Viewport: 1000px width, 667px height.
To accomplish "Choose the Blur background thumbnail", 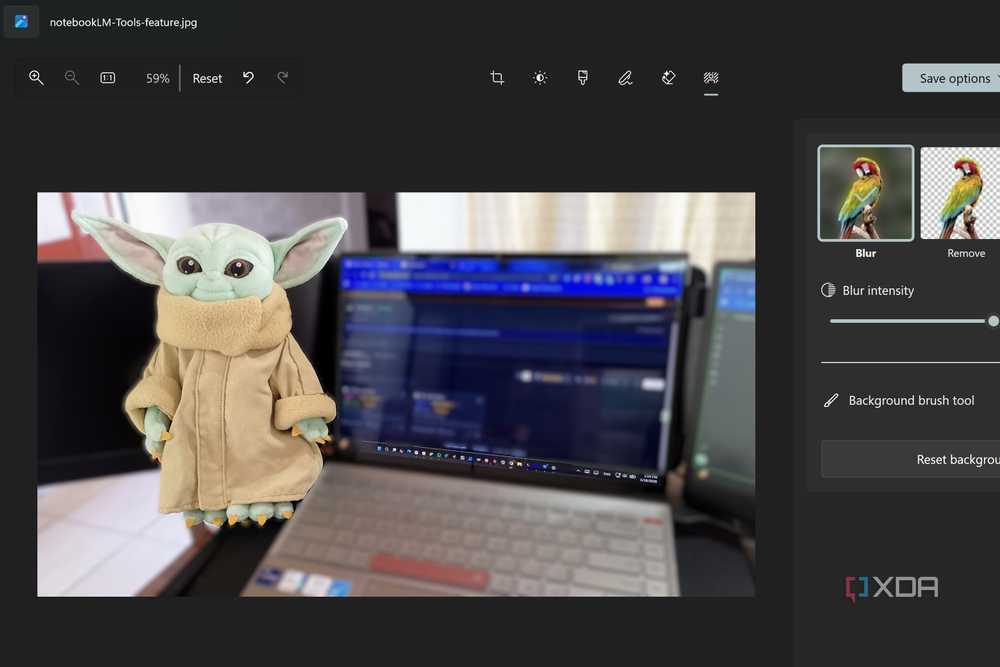I will point(865,193).
